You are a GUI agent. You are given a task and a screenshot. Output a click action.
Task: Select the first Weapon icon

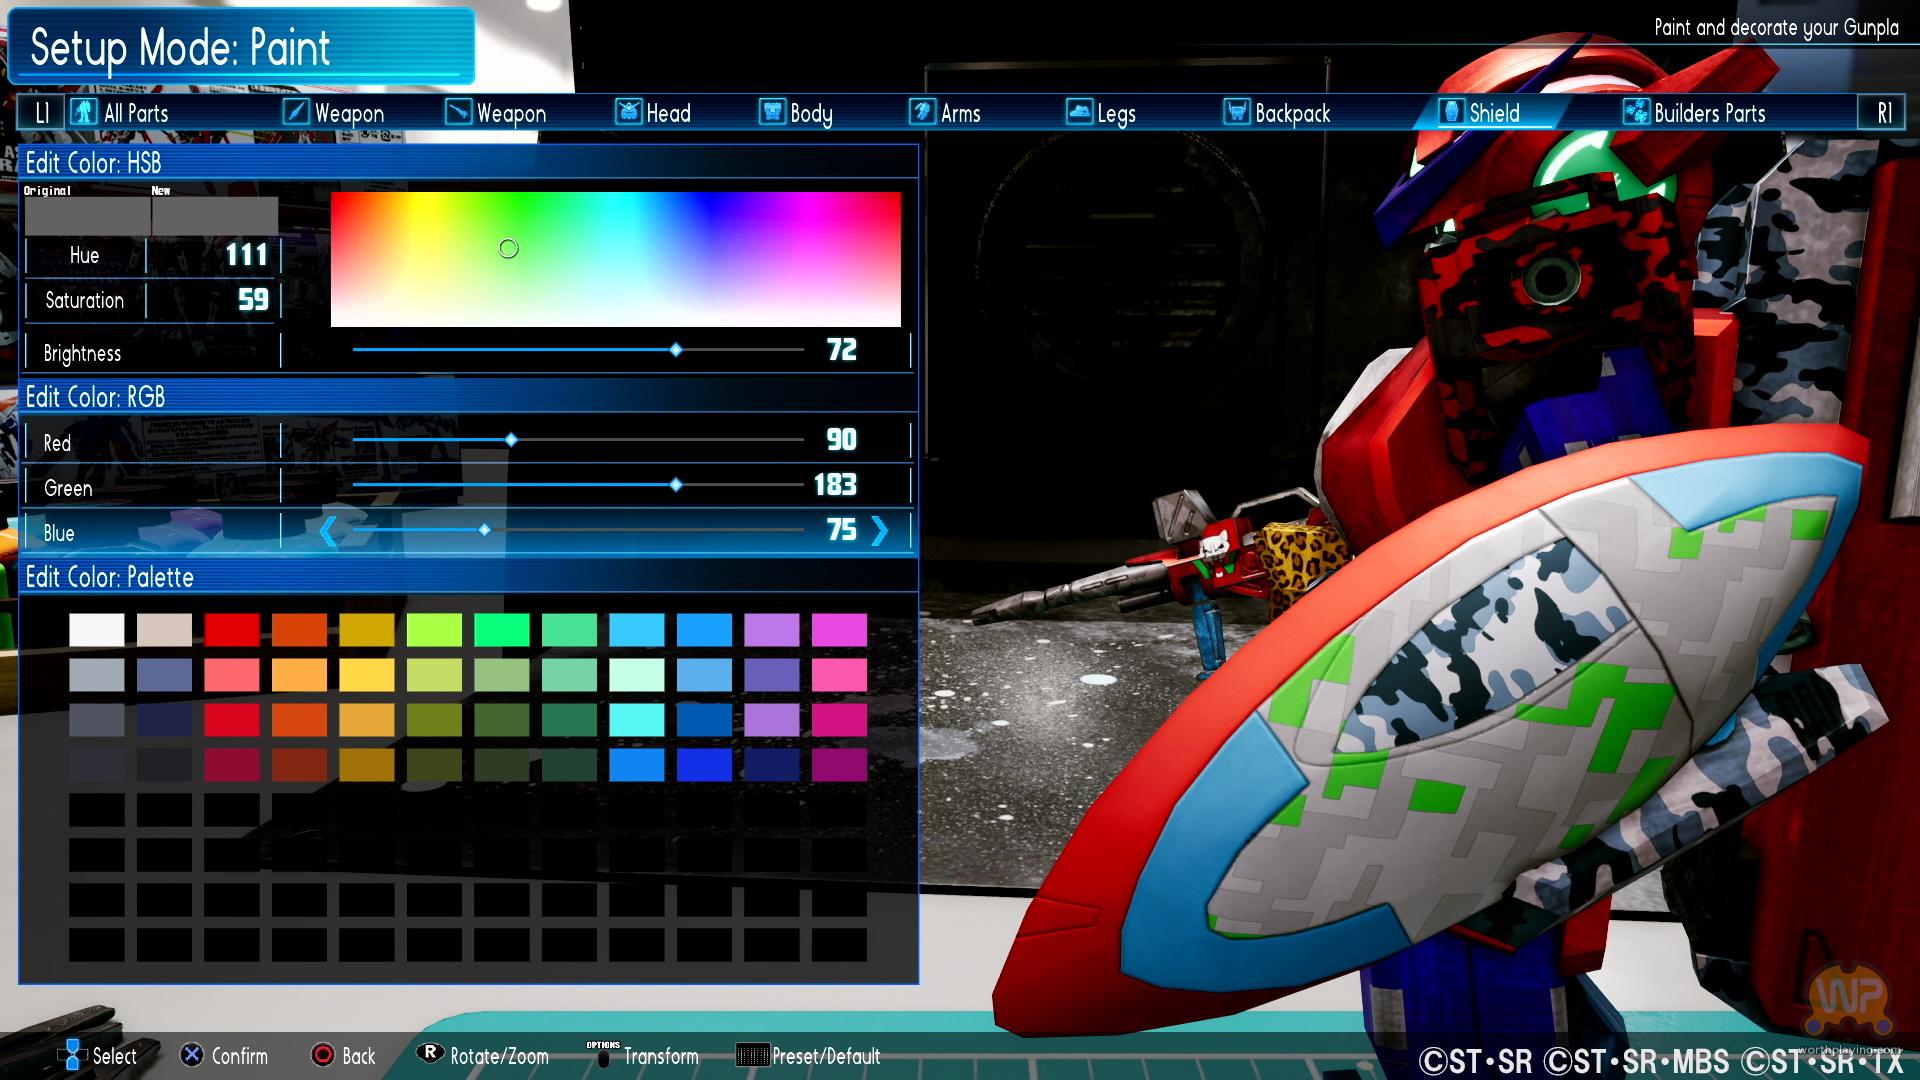click(x=296, y=112)
